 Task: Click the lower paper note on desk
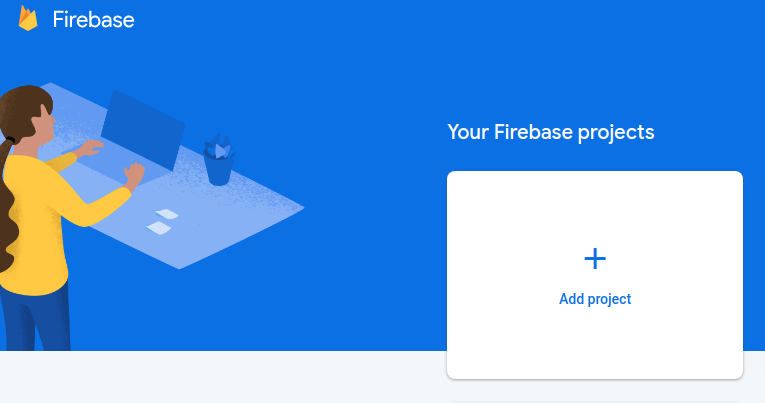pos(159,228)
